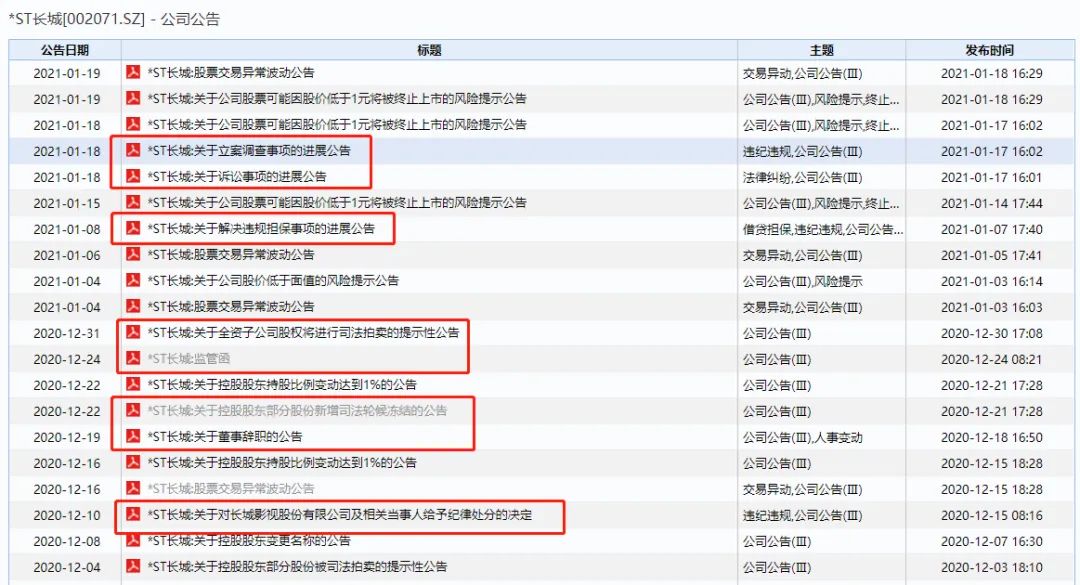Click PDF icon for 2020-12-22 持股比例变动达到1%公告
Screen dimensions: 1080x585
point(133,384)
